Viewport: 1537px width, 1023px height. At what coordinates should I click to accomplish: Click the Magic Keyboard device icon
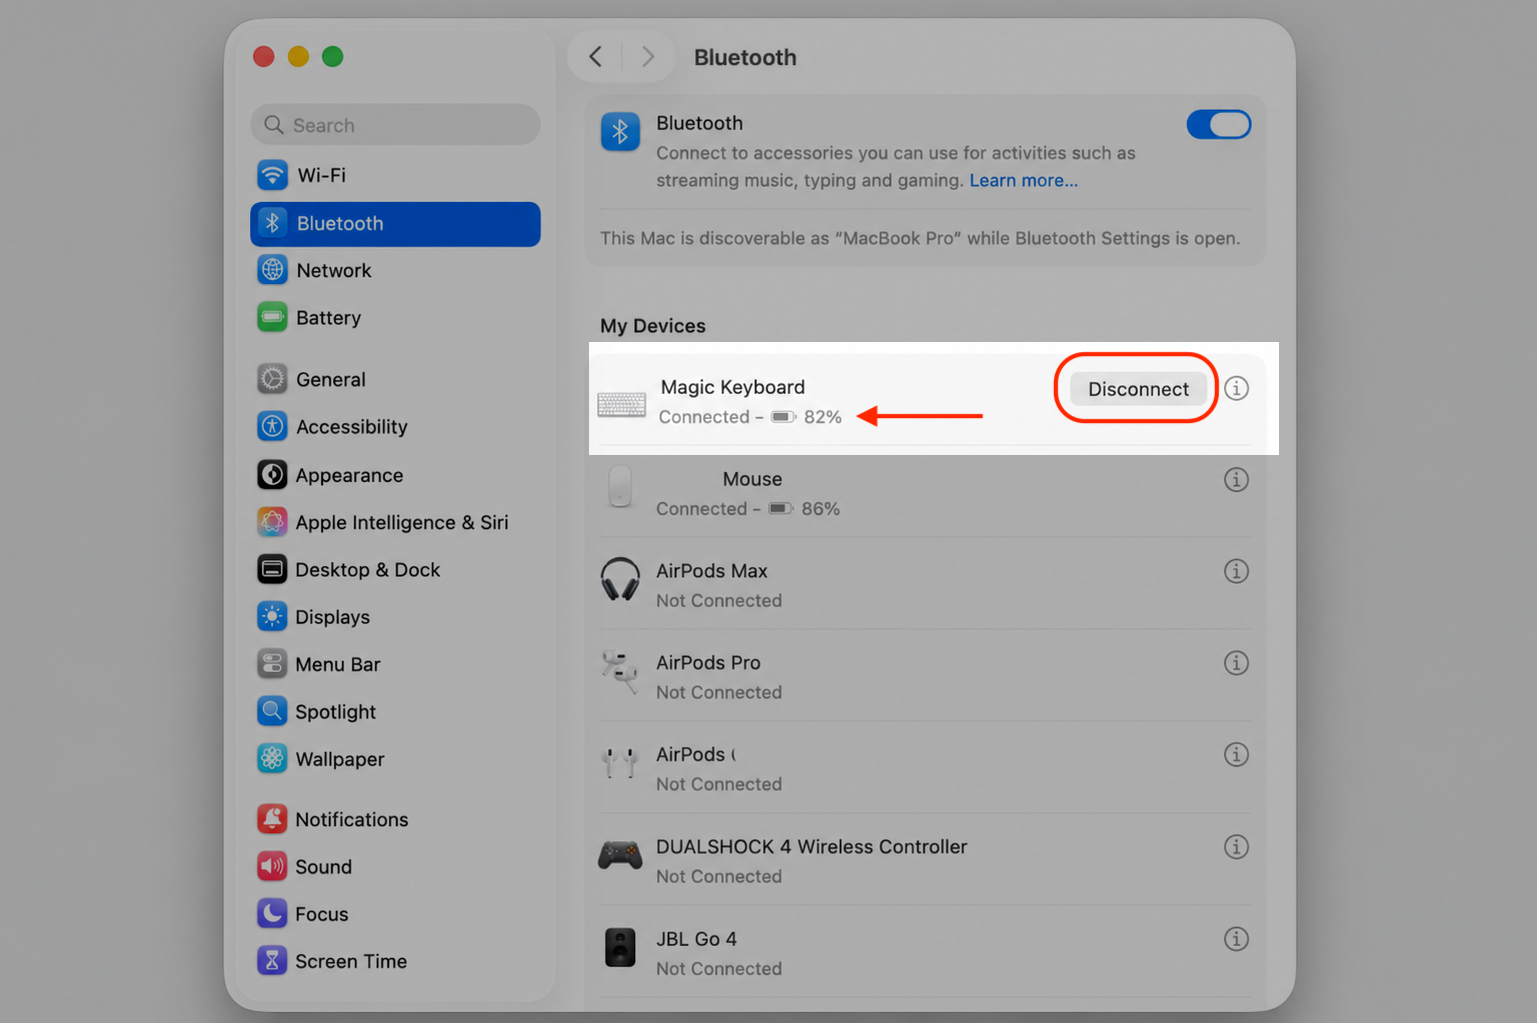pyautogui.click(x=622, y=404)
